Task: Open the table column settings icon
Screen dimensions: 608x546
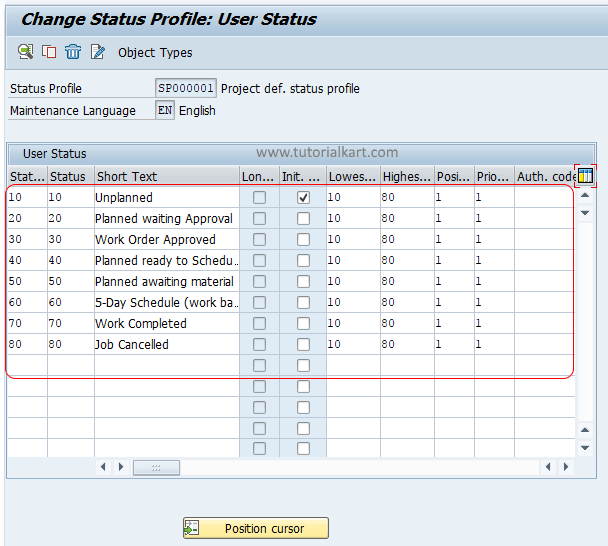Action: (x=585, y=176)
